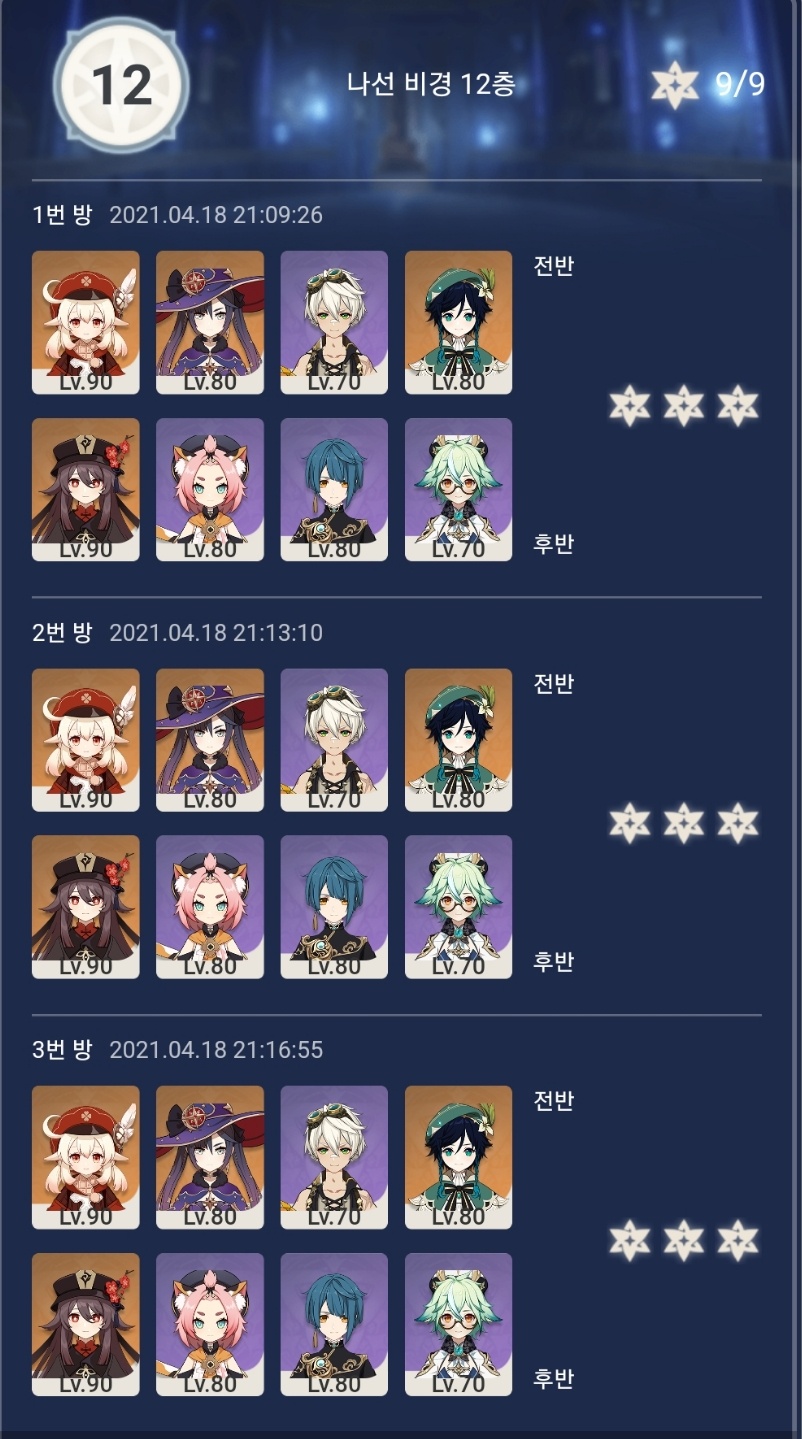Select Venti portrait in chamber 1 first half
The image size is (802, 1439).
pos(458,322)
